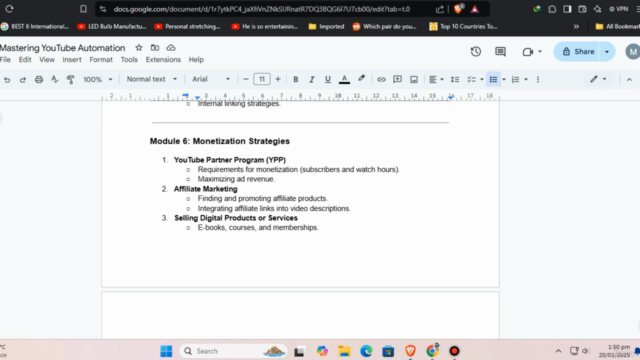The image size is (640, 360).
Task: Expand the Share options arrow
Action: [x=607, y=52]
